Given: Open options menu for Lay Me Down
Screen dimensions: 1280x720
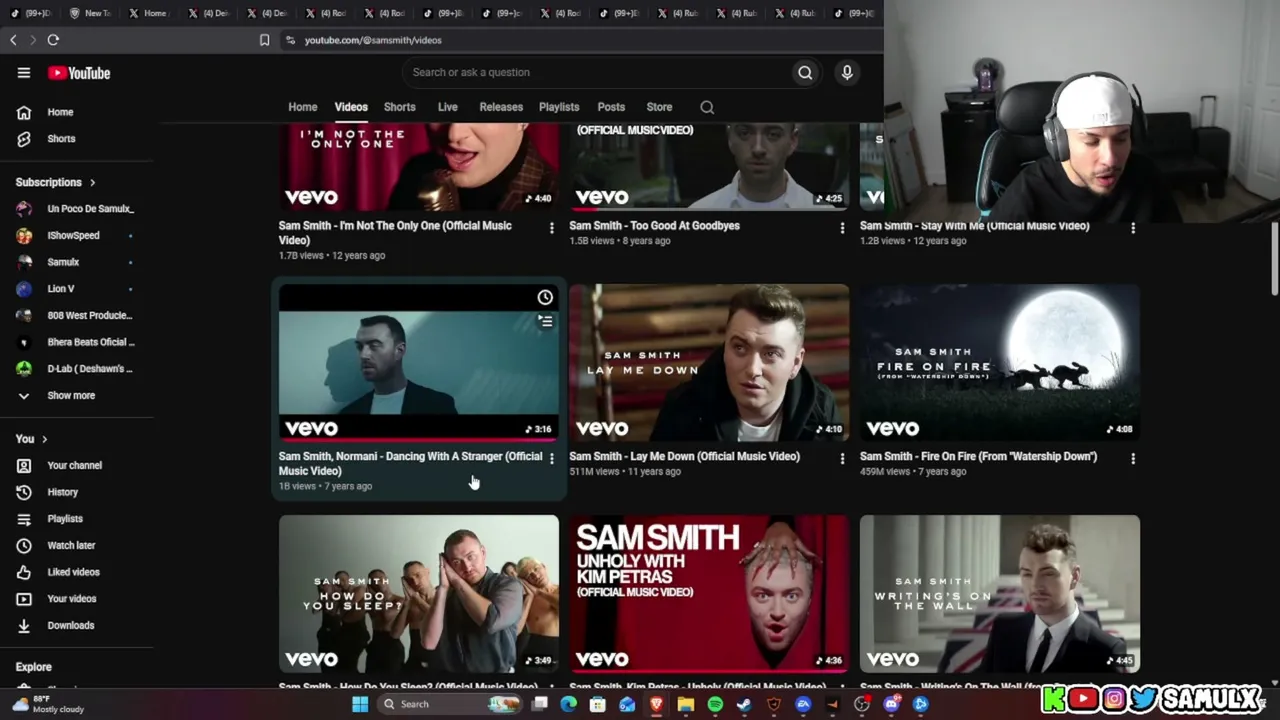Looking at the screenshot, I should (842, 458).
